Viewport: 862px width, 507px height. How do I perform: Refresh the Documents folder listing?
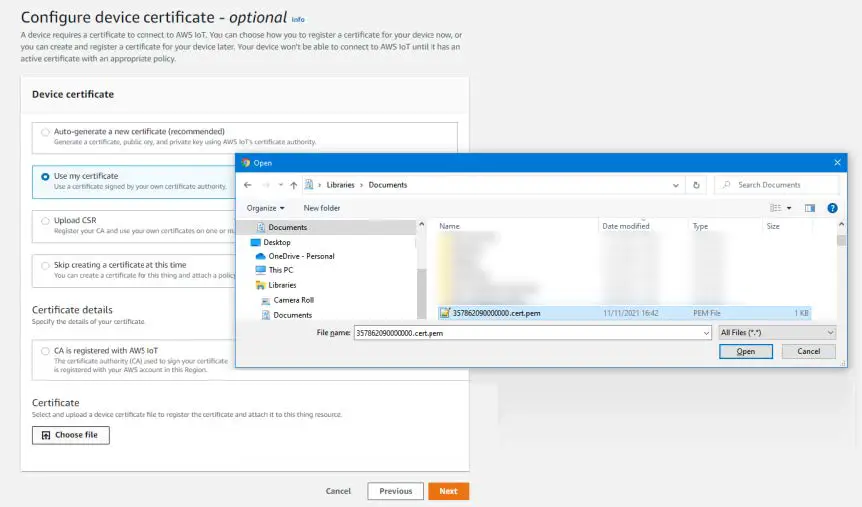pos(696,185)
